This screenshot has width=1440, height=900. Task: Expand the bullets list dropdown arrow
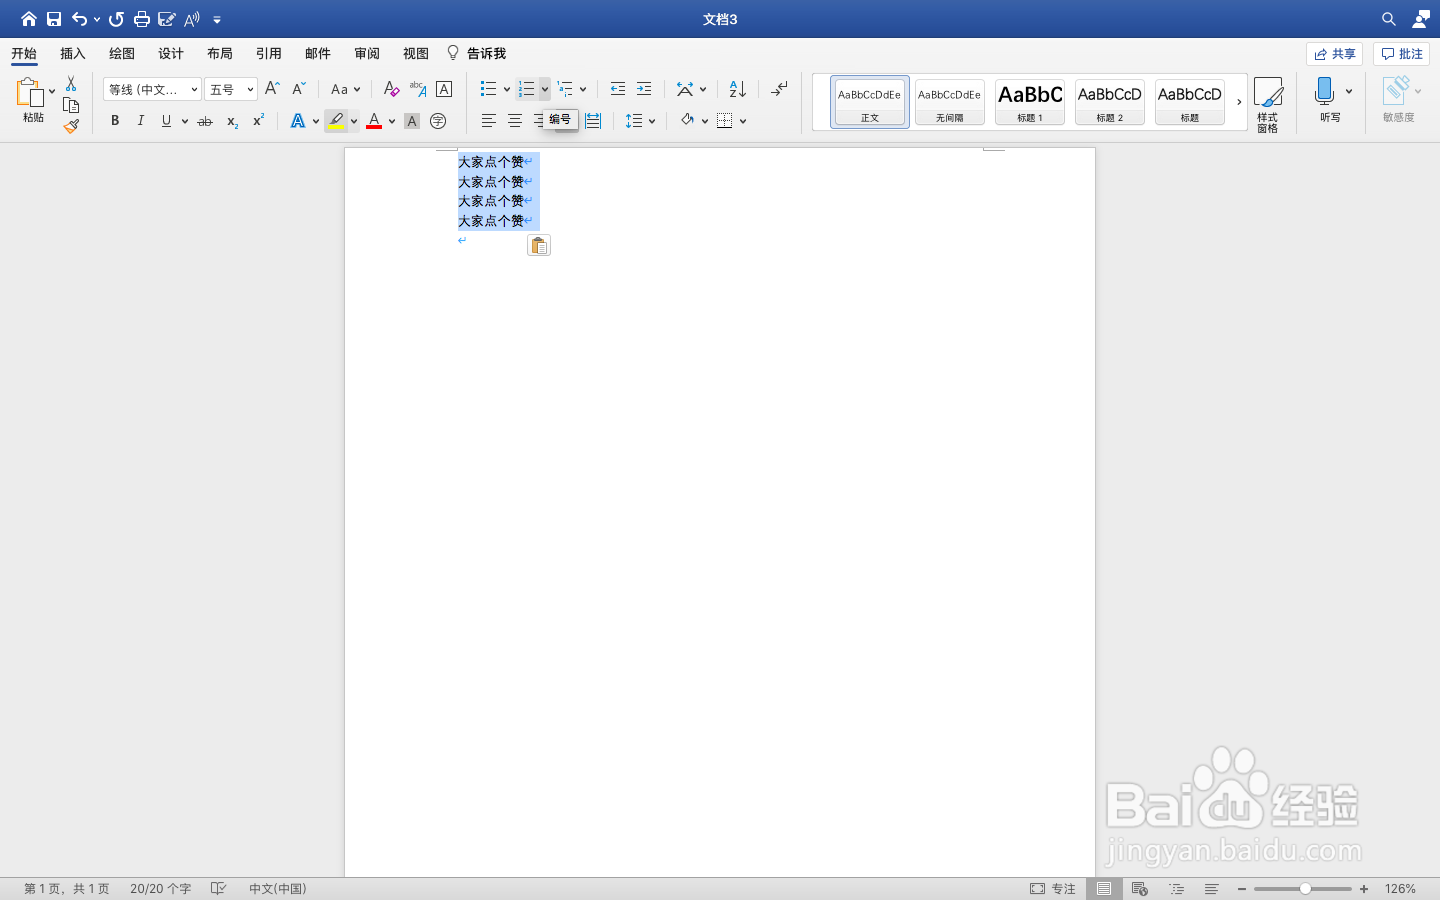click(x=507, y=89)
